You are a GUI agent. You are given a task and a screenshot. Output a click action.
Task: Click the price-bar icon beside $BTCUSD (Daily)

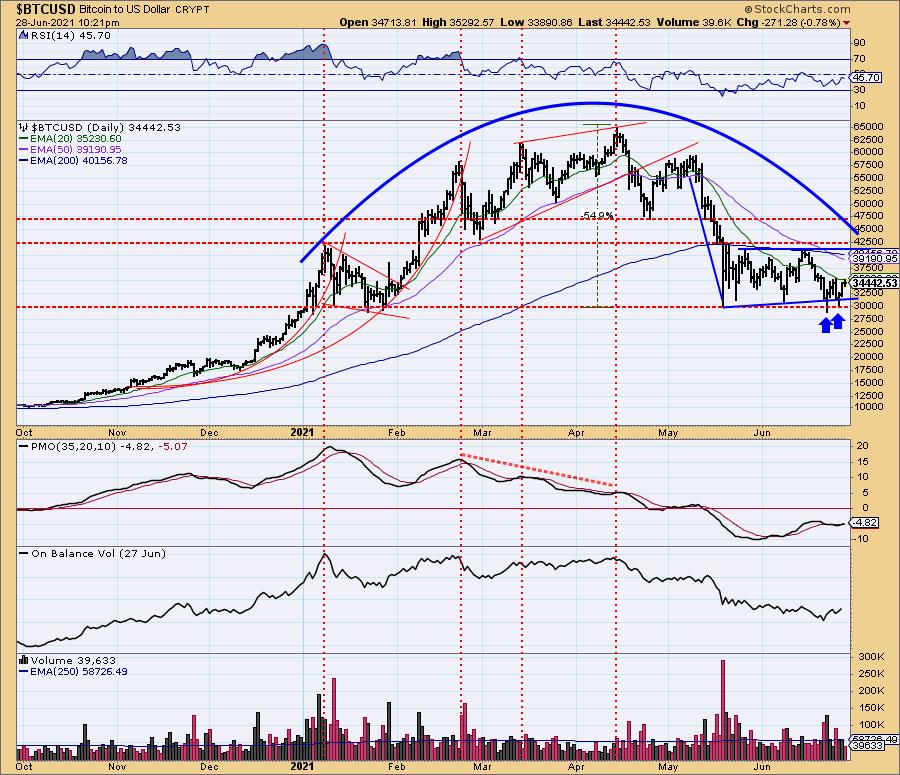23,127
